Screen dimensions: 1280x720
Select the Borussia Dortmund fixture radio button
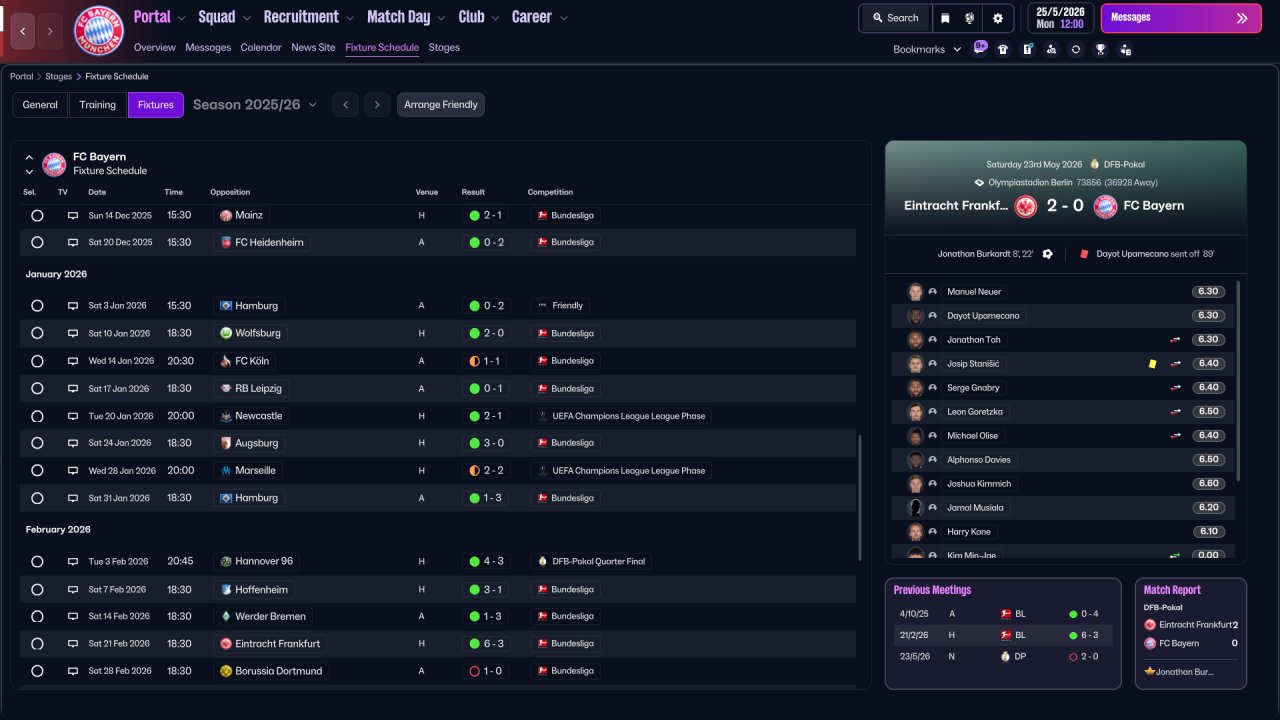pyautogui.click(x=37, y=671)
